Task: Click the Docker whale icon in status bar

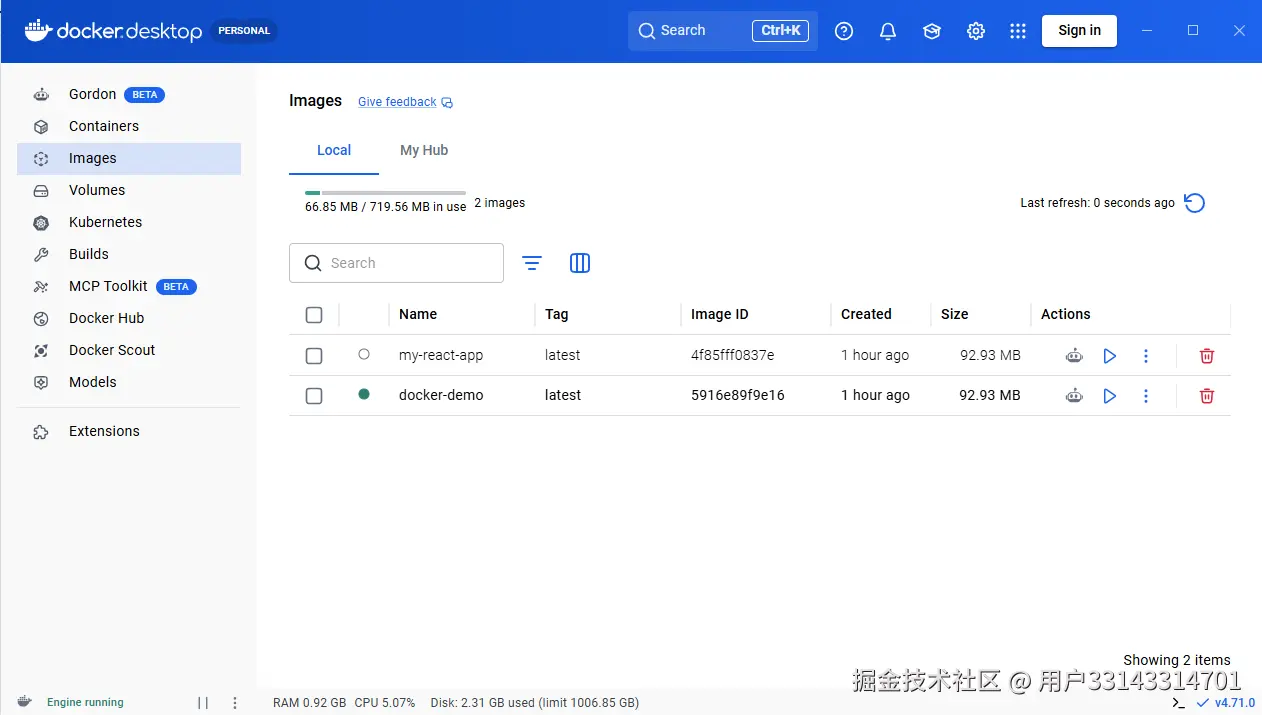Action: click(25, 702)
